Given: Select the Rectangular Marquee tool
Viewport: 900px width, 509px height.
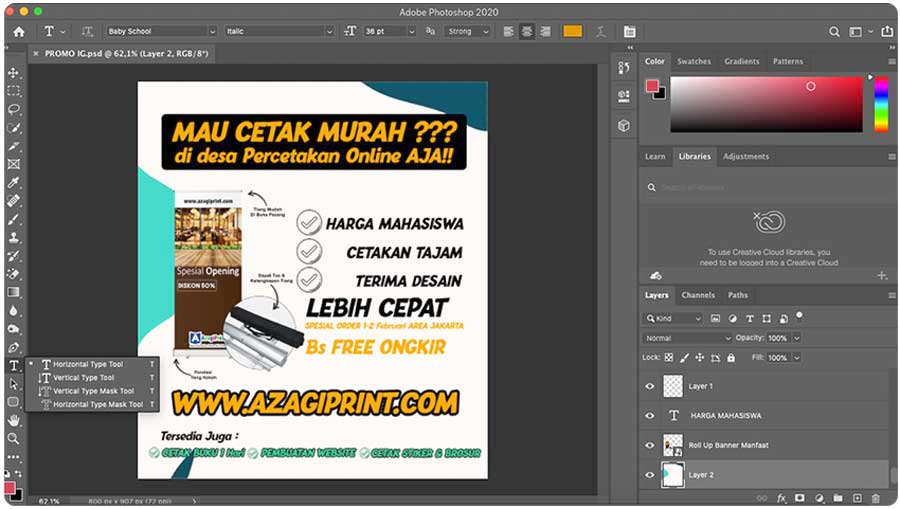Looking at the screenshot, I should coord(14,91).
